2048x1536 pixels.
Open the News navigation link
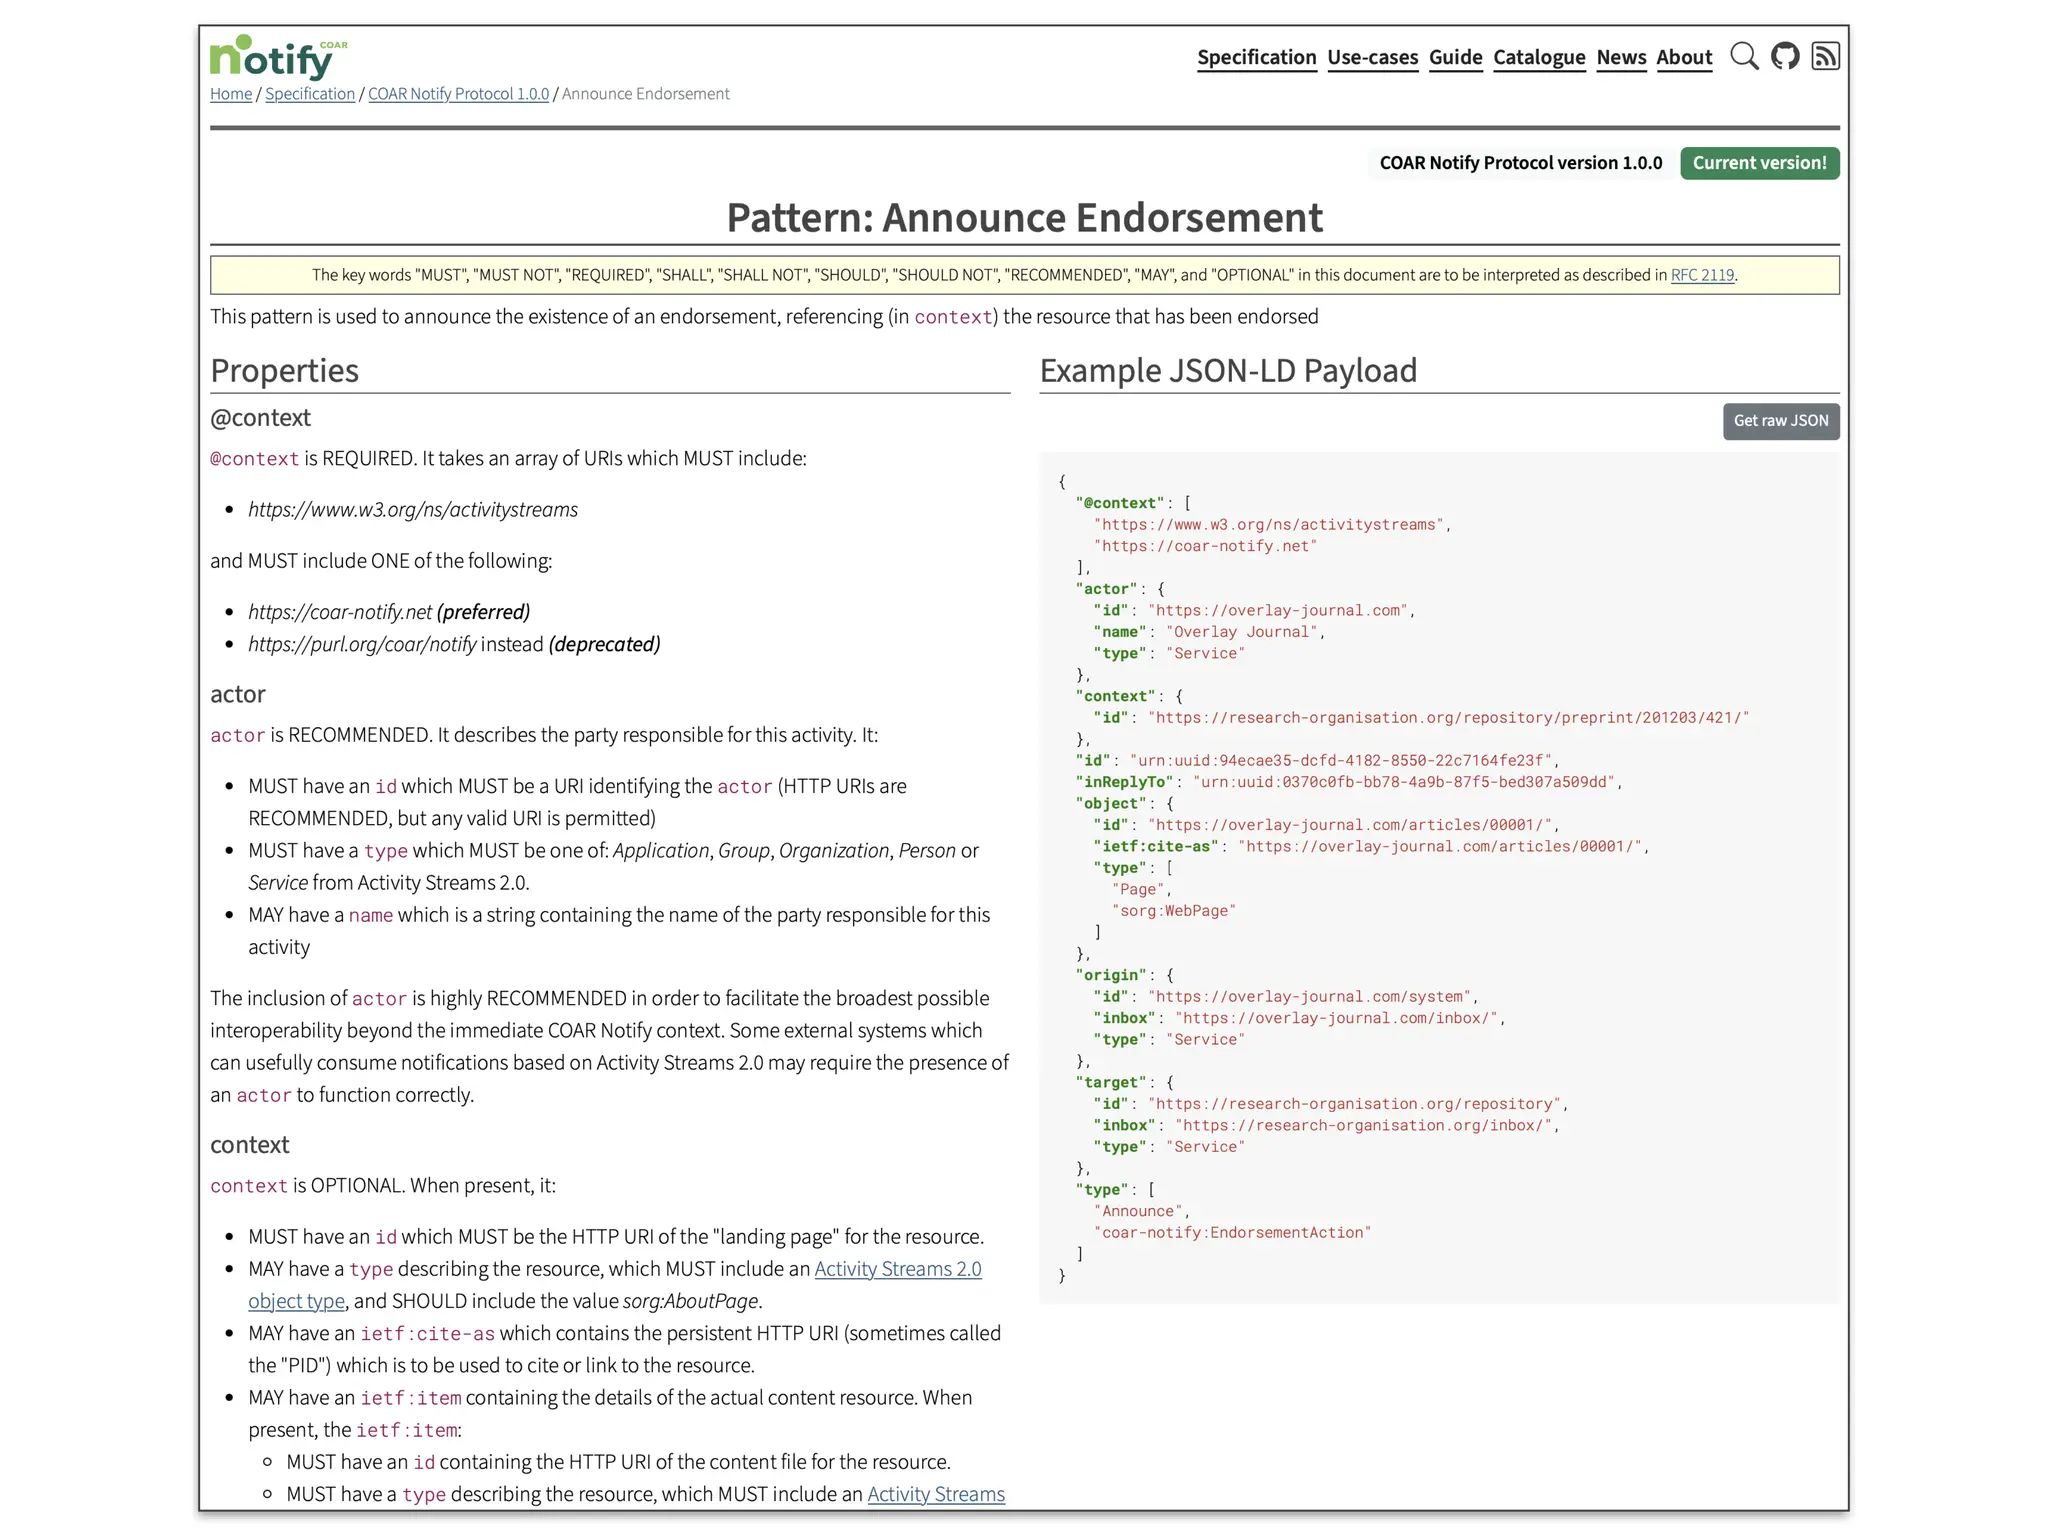[x=1621, y=57]
